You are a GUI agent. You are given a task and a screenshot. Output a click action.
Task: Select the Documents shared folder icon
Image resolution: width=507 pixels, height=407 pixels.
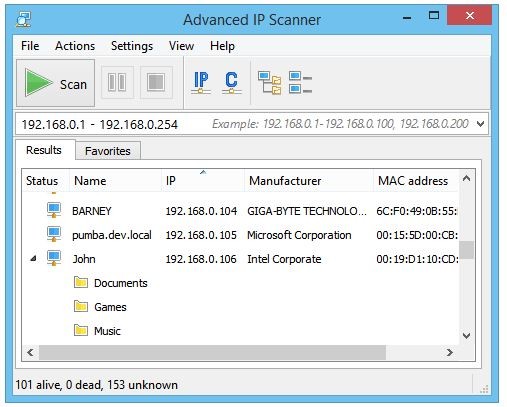click(x=81, y=282)
